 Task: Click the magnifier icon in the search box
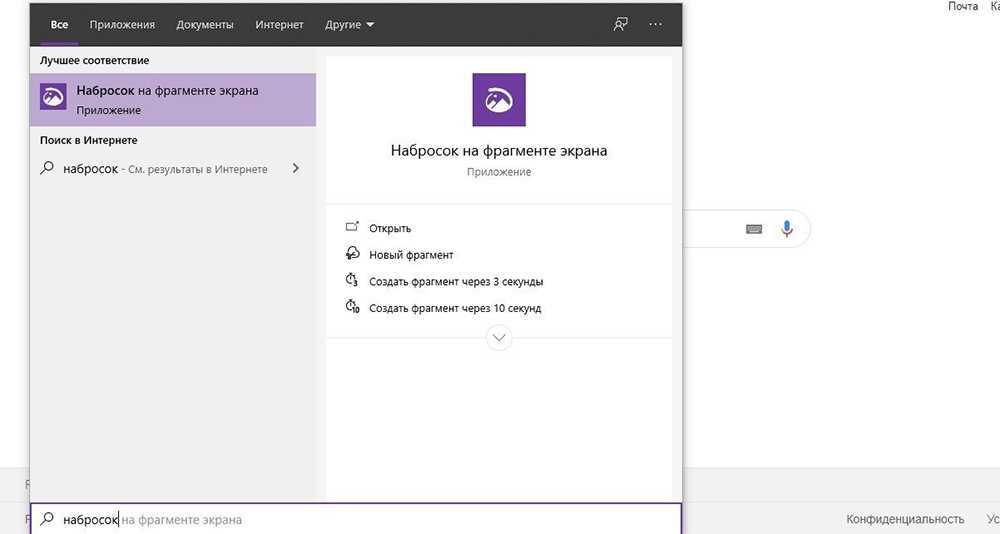(x=47, y=519)
